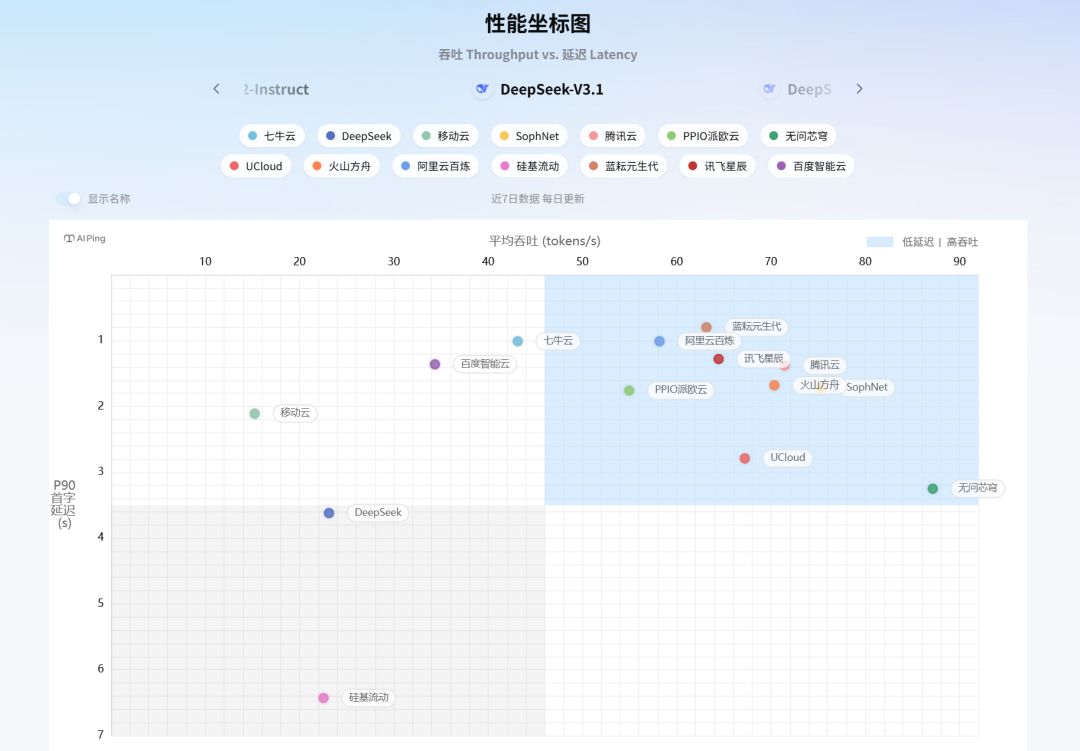Go to the previous model with left chevron
Viewport: 1080px width, 751px height.
(x=216, y=89)
